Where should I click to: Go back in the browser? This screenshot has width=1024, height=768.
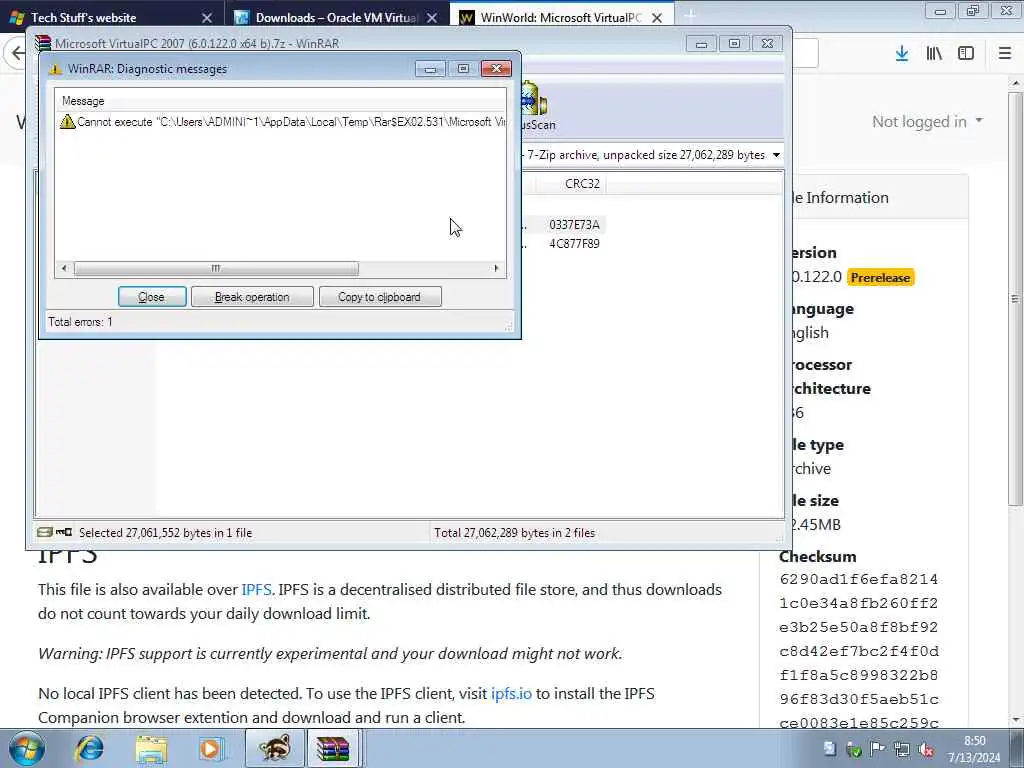pos(17,53)
